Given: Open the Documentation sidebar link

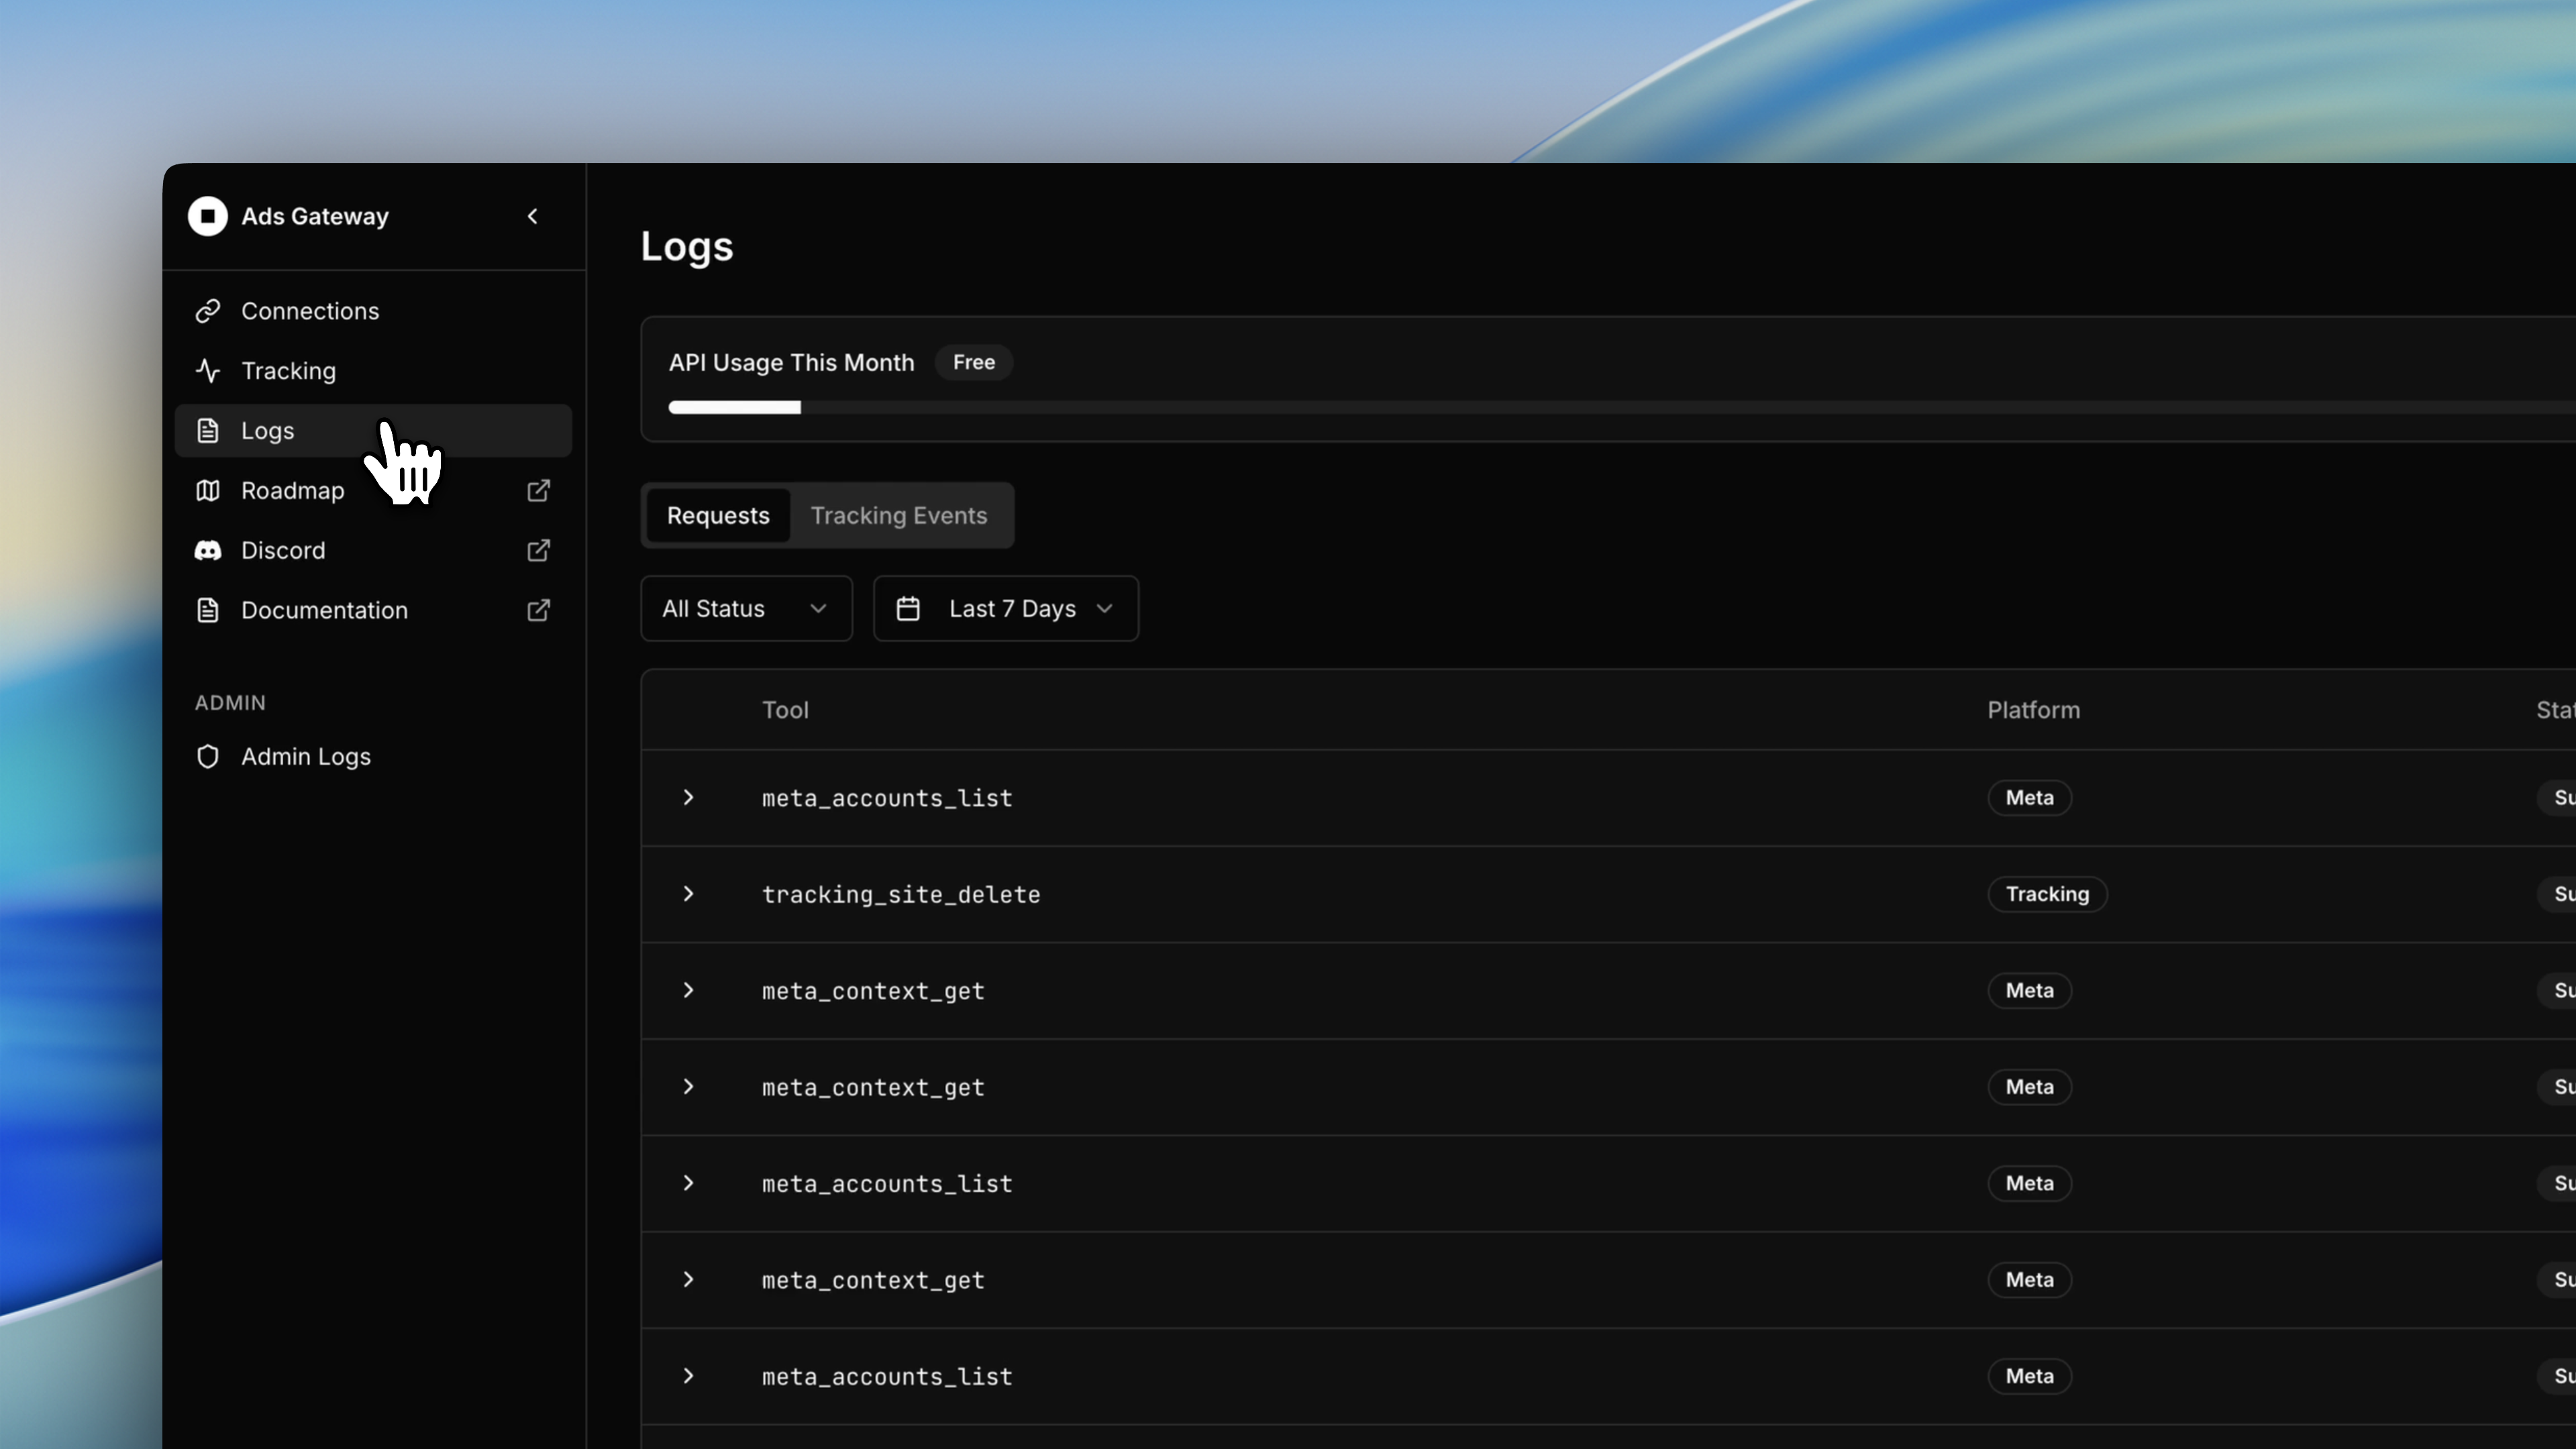Looking at the screenshot, I should point(323,610).
